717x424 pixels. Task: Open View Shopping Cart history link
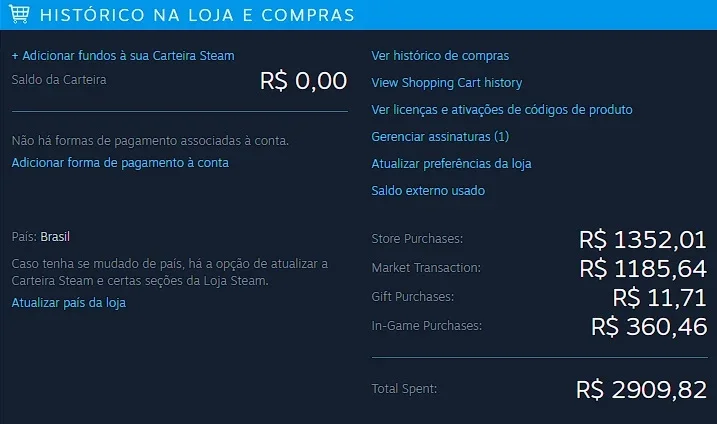447,83
